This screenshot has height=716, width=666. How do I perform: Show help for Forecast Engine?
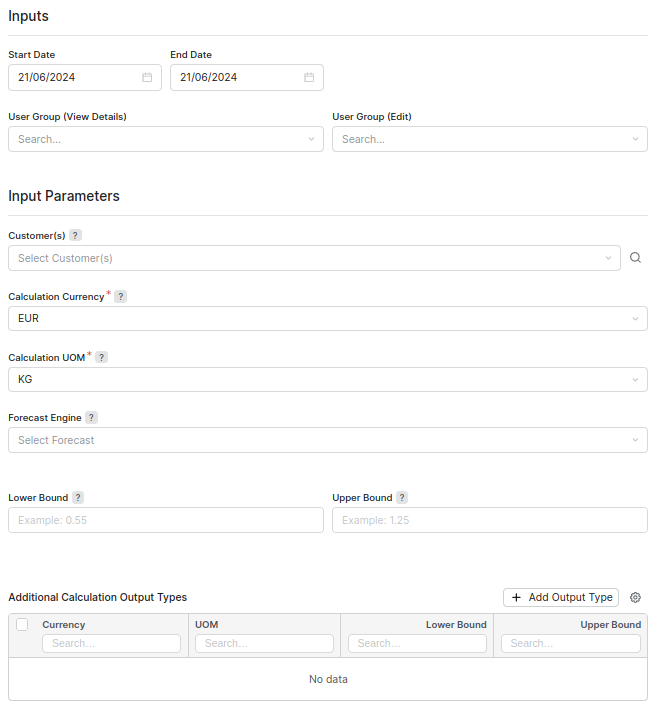click(x=92, y=418)
